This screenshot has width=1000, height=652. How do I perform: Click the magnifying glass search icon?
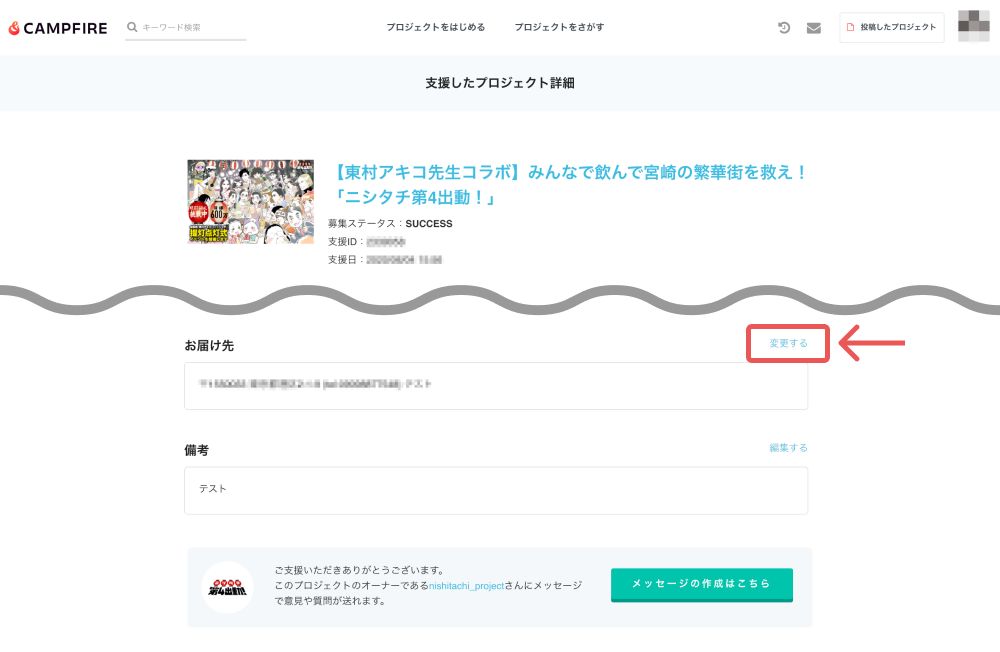click(x=132, y=27)
